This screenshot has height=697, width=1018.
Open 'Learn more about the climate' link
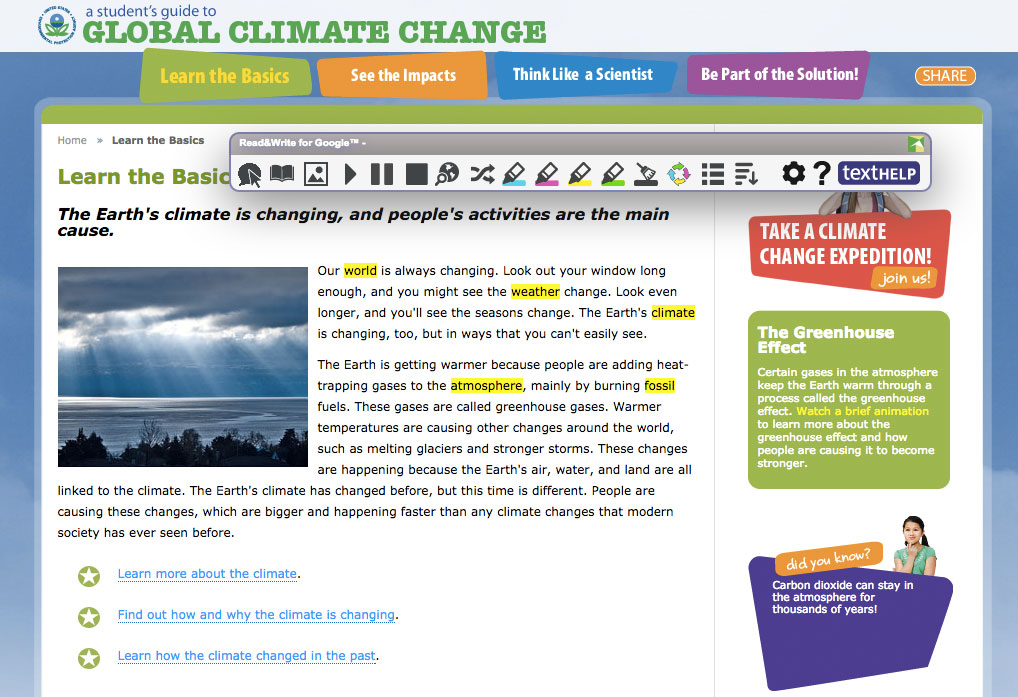pos(207,574)
